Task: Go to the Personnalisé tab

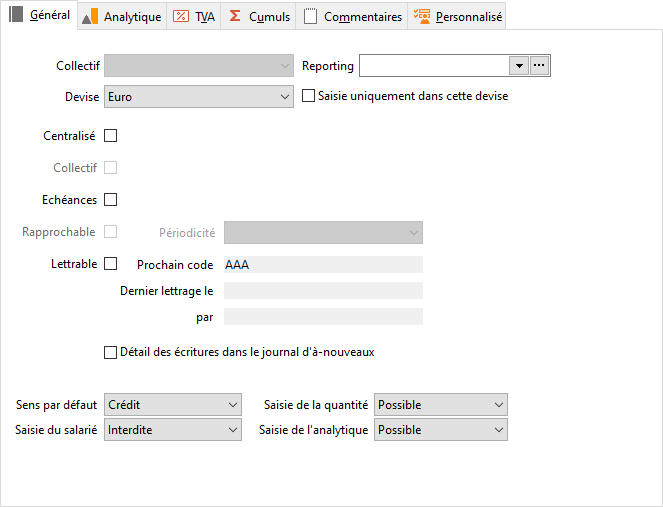Action: 457,16
